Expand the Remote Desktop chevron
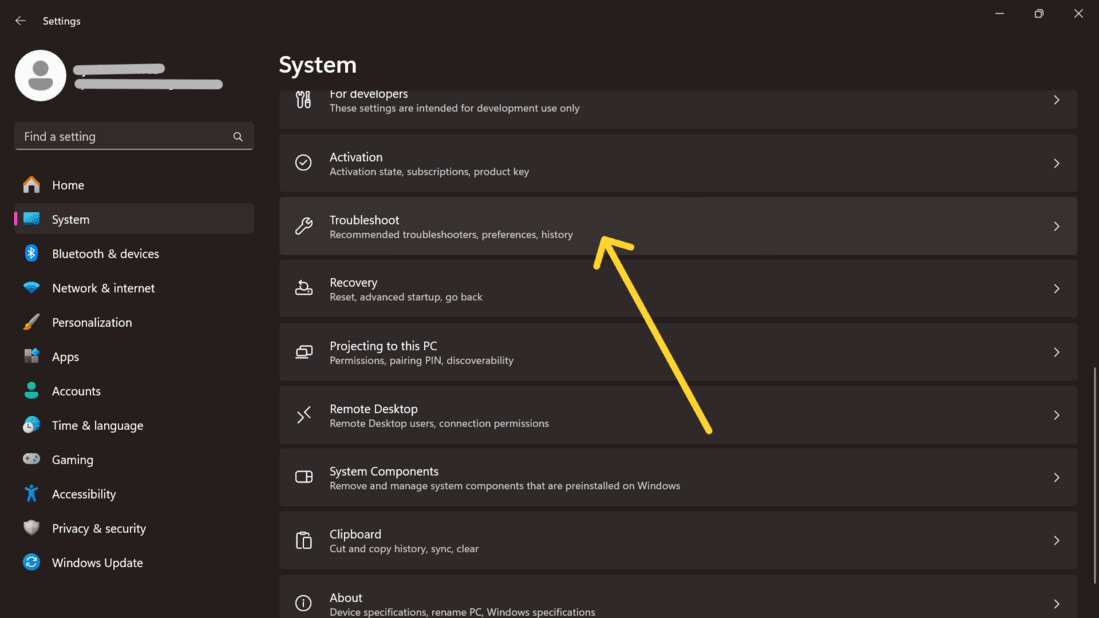 (1056, 415)
